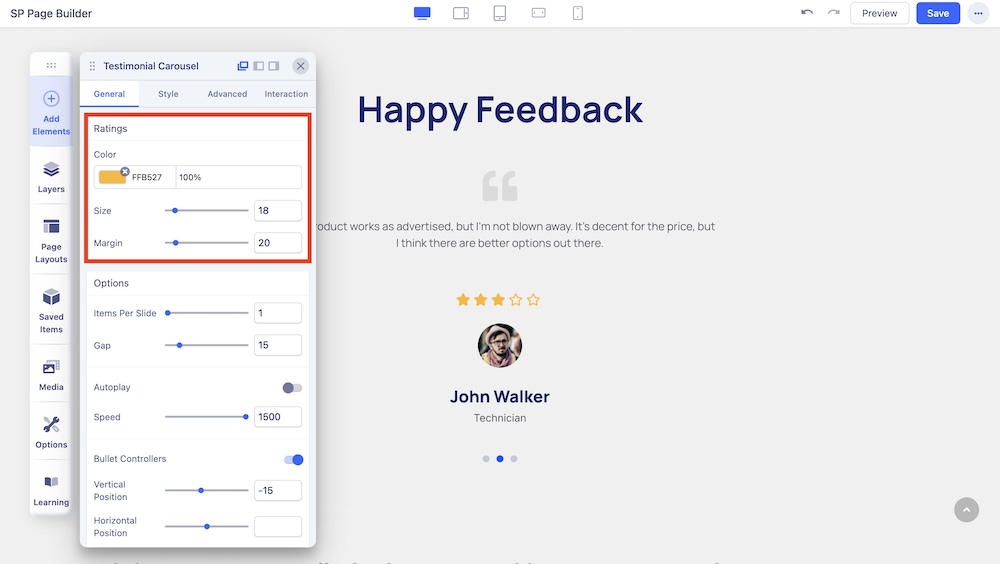Screen dimensions: 1000x564
Task: Open the Advanced tab
Action: click(227, 94)
